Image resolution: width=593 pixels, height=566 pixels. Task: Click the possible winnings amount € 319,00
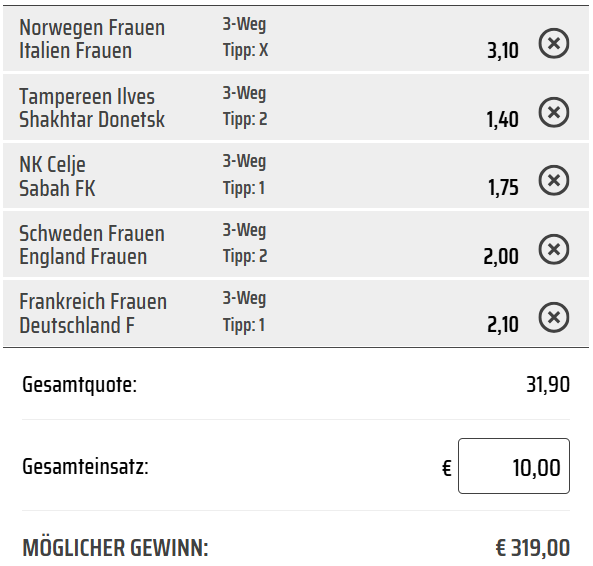(532, 547)
